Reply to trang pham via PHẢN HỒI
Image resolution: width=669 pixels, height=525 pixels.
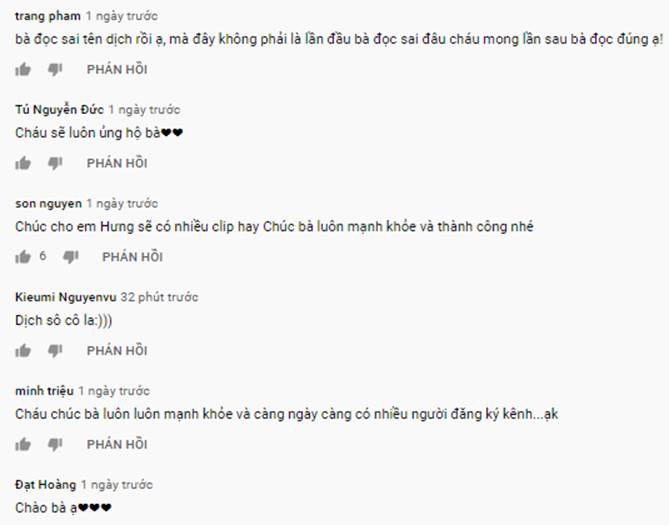coord(117,69)
